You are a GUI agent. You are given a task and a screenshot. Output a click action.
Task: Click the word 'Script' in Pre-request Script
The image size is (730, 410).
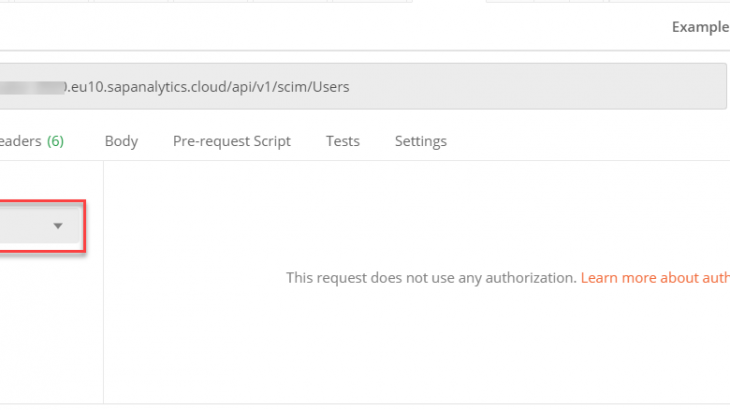(269, 141)
